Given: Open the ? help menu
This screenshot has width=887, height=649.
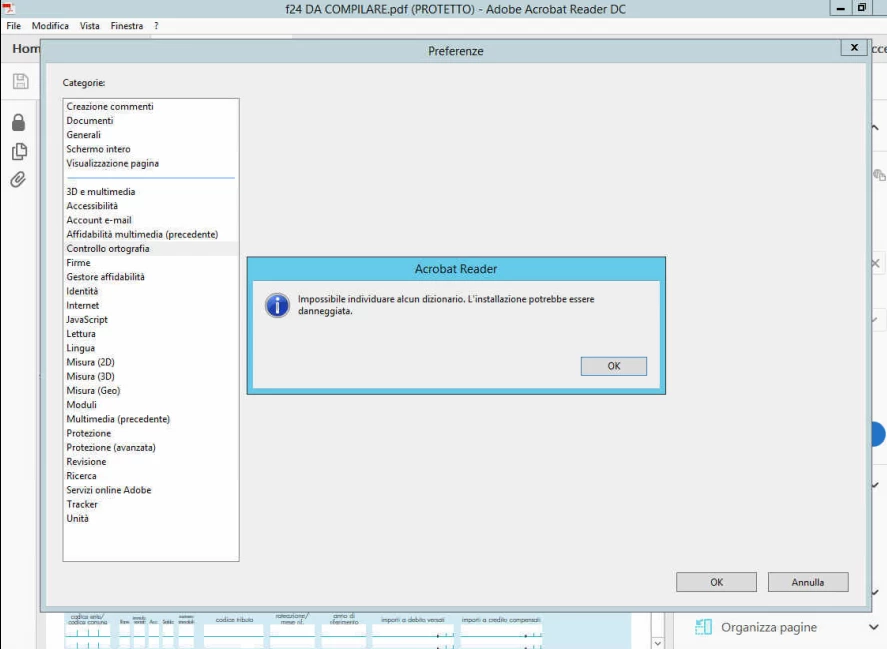Looking at the screenshot, I should pyautogui.click(x=156, y=26).
